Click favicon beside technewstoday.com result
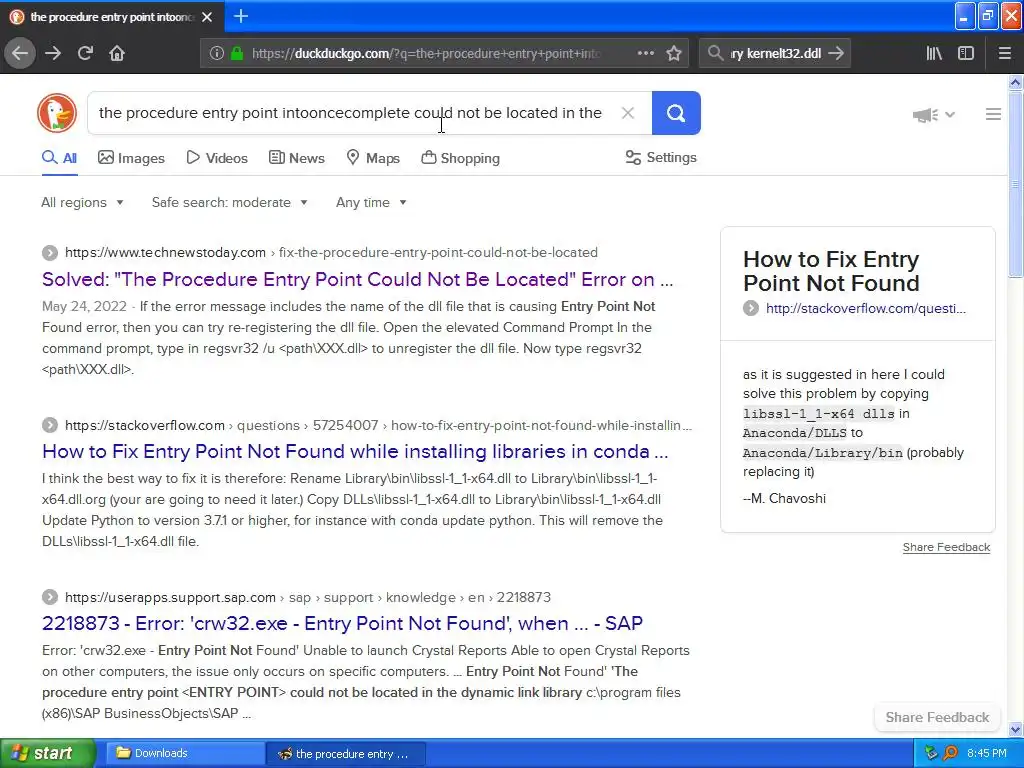The width and height of the screenshot is (1024, 768). tap(50, 253)
